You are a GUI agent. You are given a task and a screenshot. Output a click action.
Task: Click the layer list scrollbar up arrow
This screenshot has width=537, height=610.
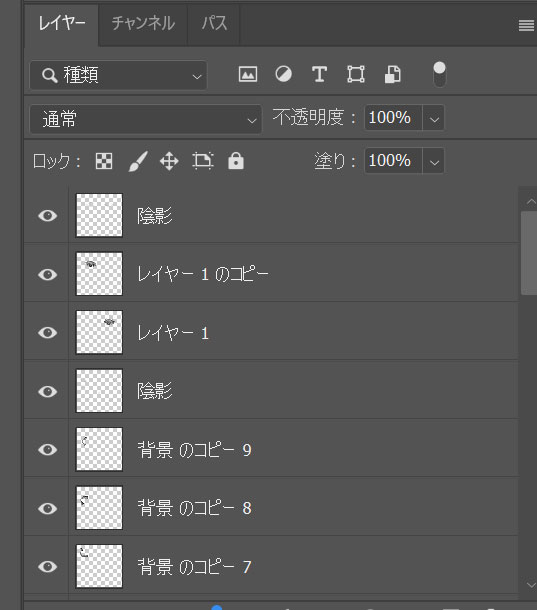tap(531, 201)
